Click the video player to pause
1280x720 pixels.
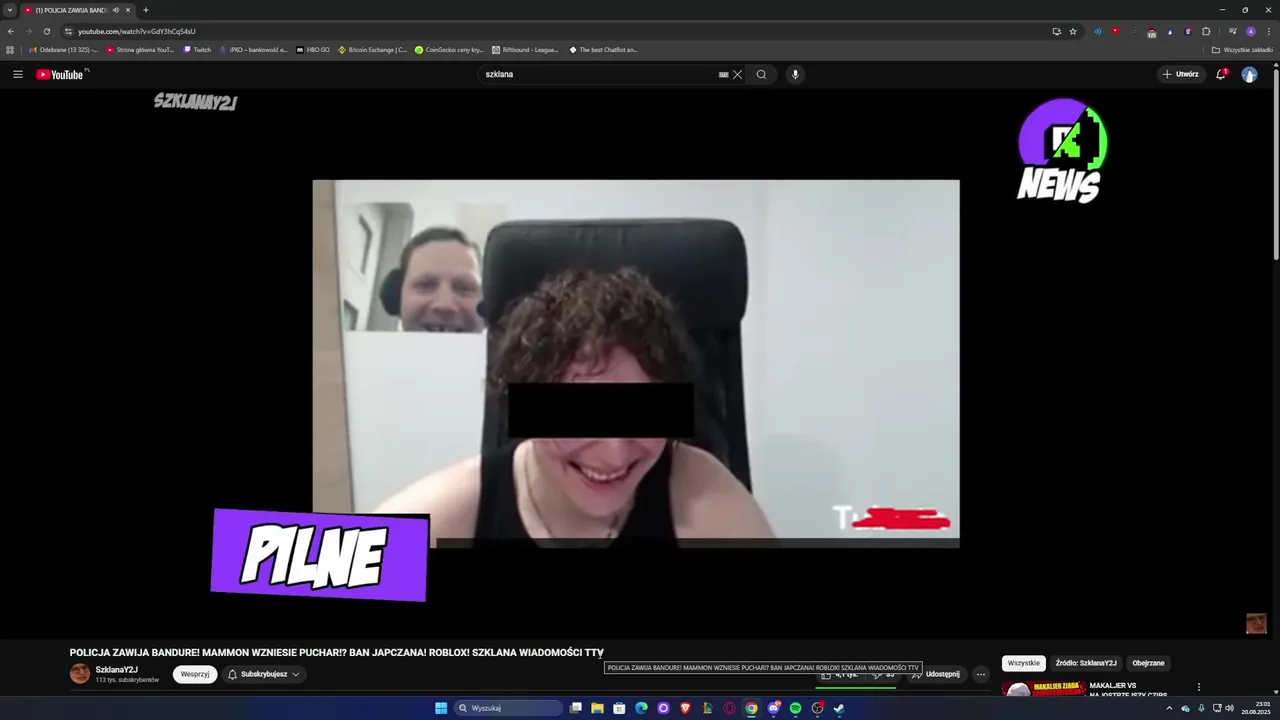tap(636, 363)
